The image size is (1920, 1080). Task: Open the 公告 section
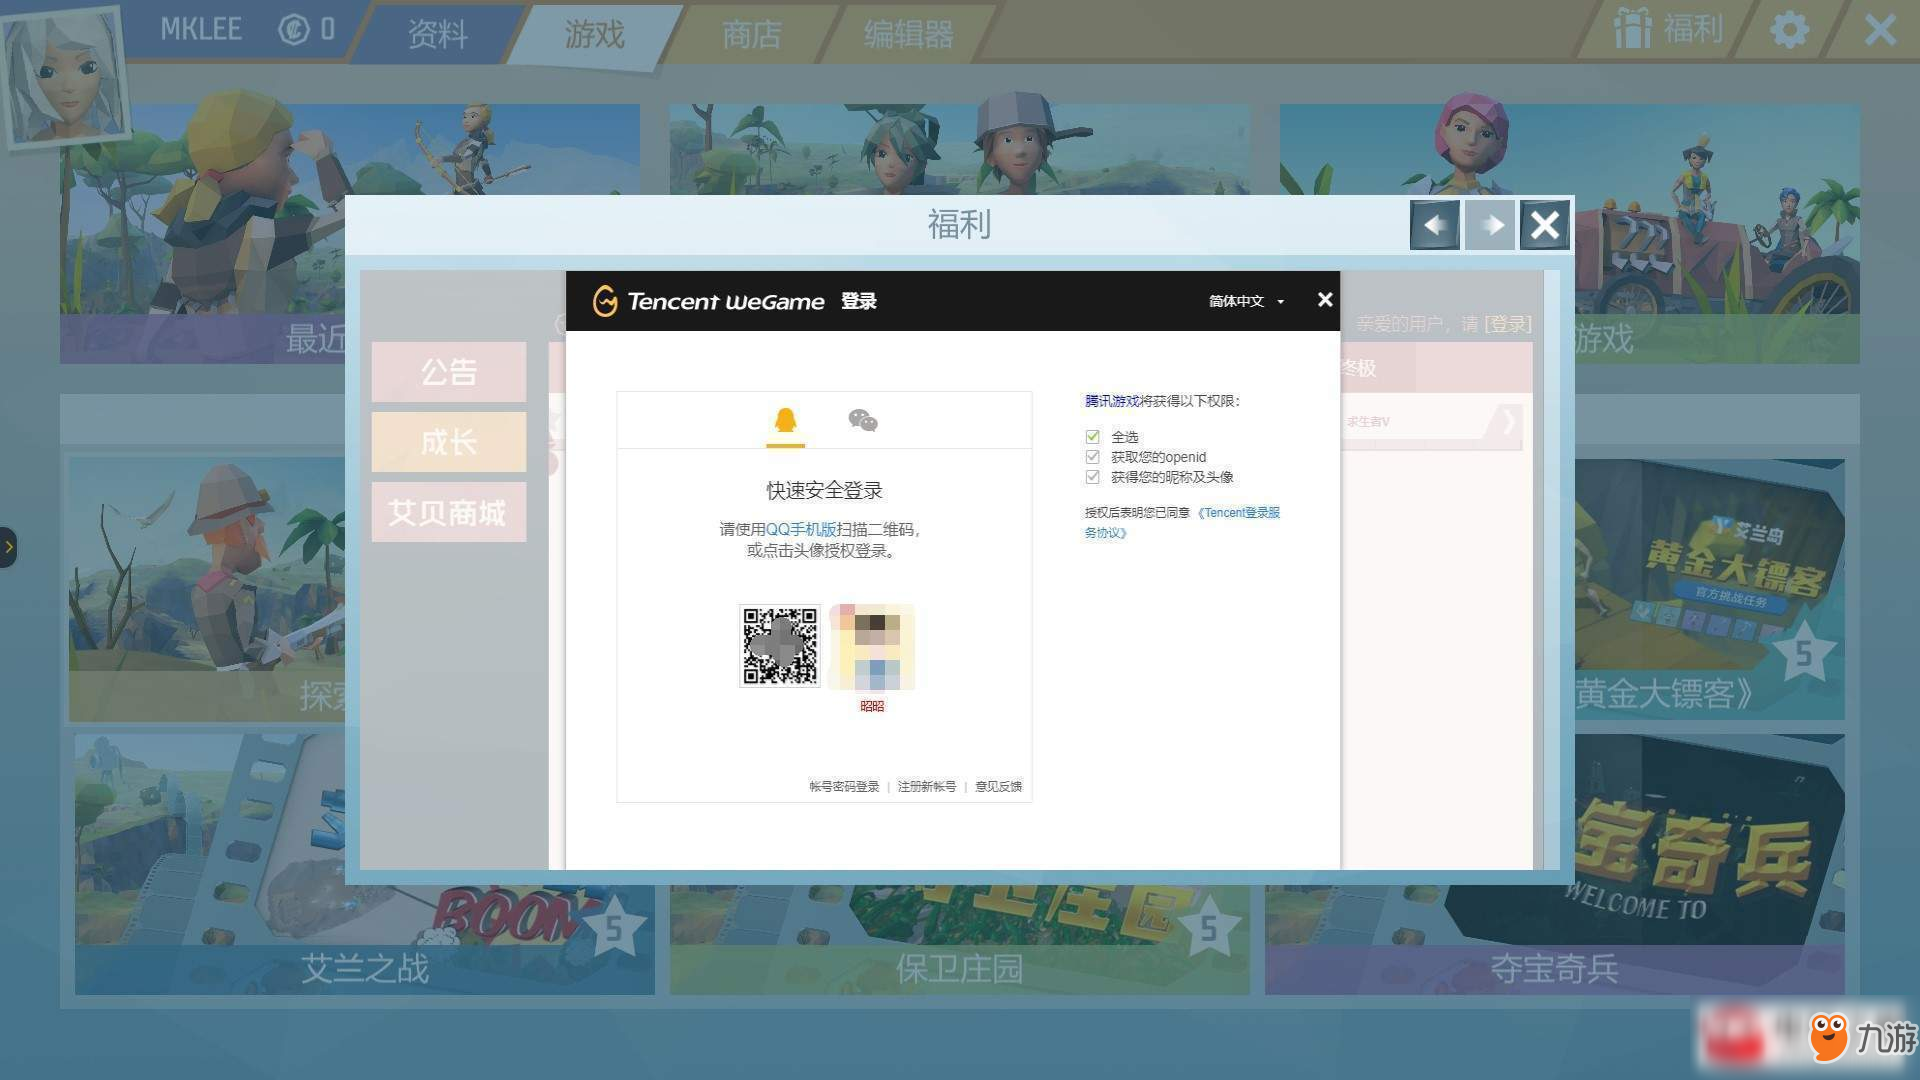click(x=449, y=372)
